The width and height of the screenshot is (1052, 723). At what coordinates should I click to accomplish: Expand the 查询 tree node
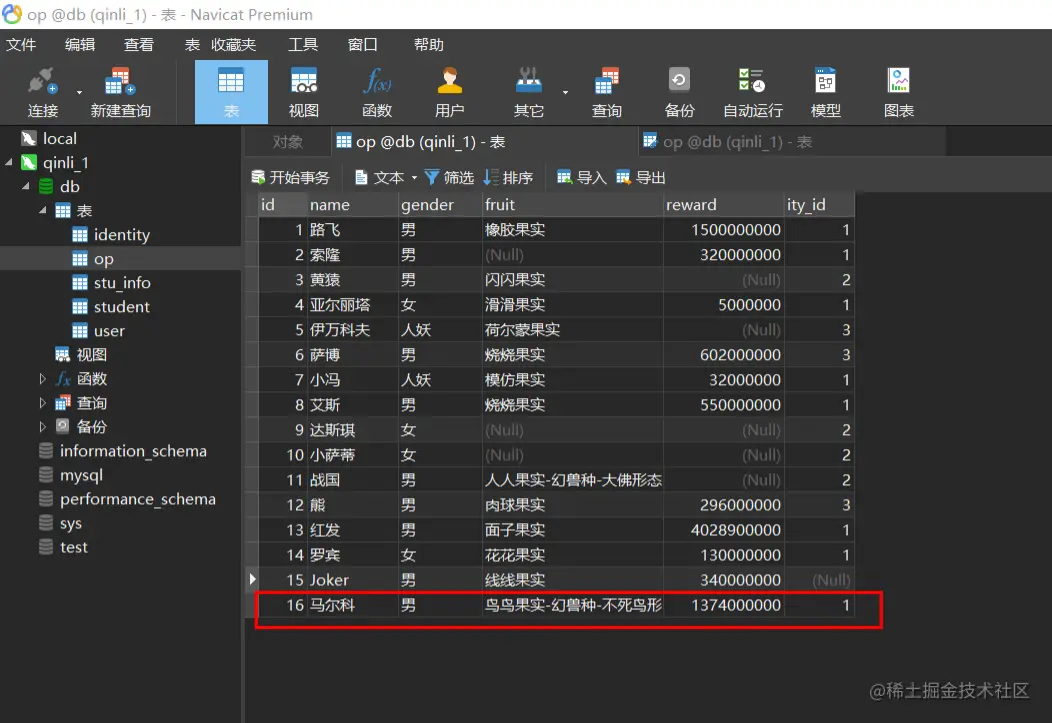pyautogui.click(x=42, y=403)
